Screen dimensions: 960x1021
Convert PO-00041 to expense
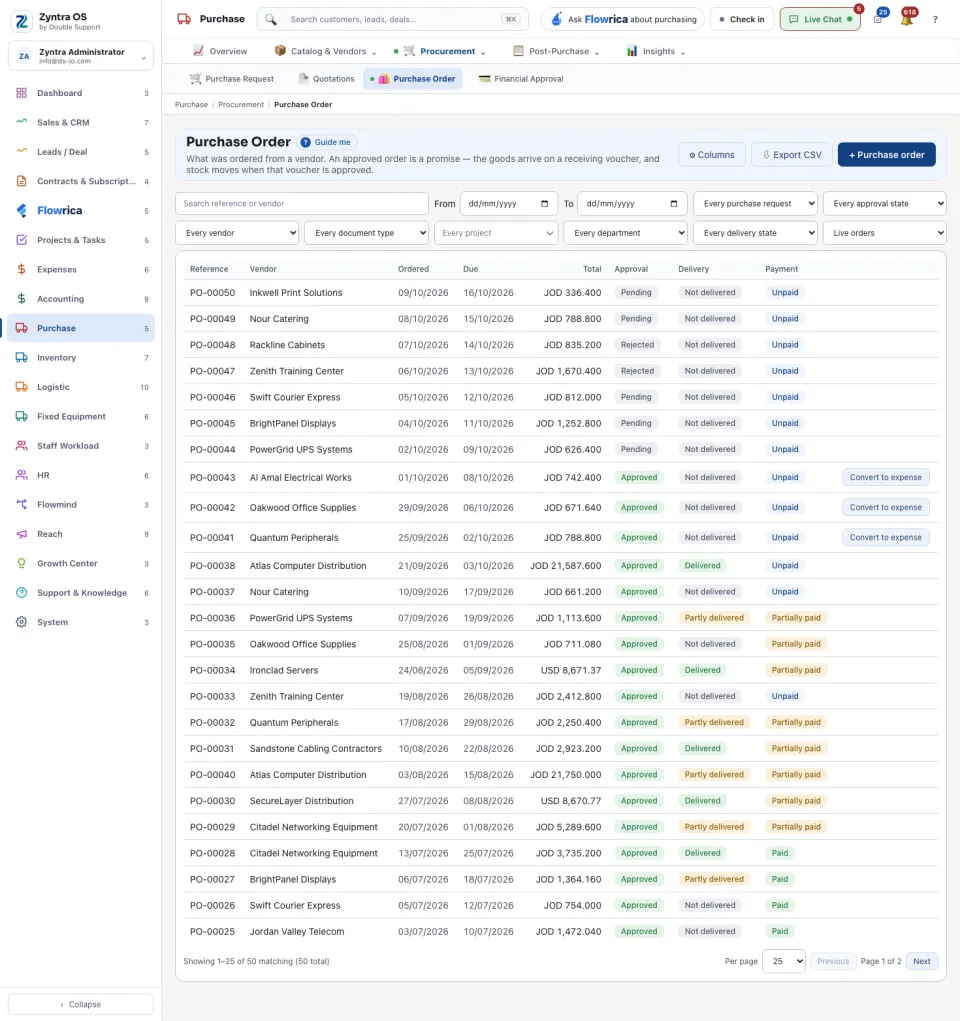(886, 537)
